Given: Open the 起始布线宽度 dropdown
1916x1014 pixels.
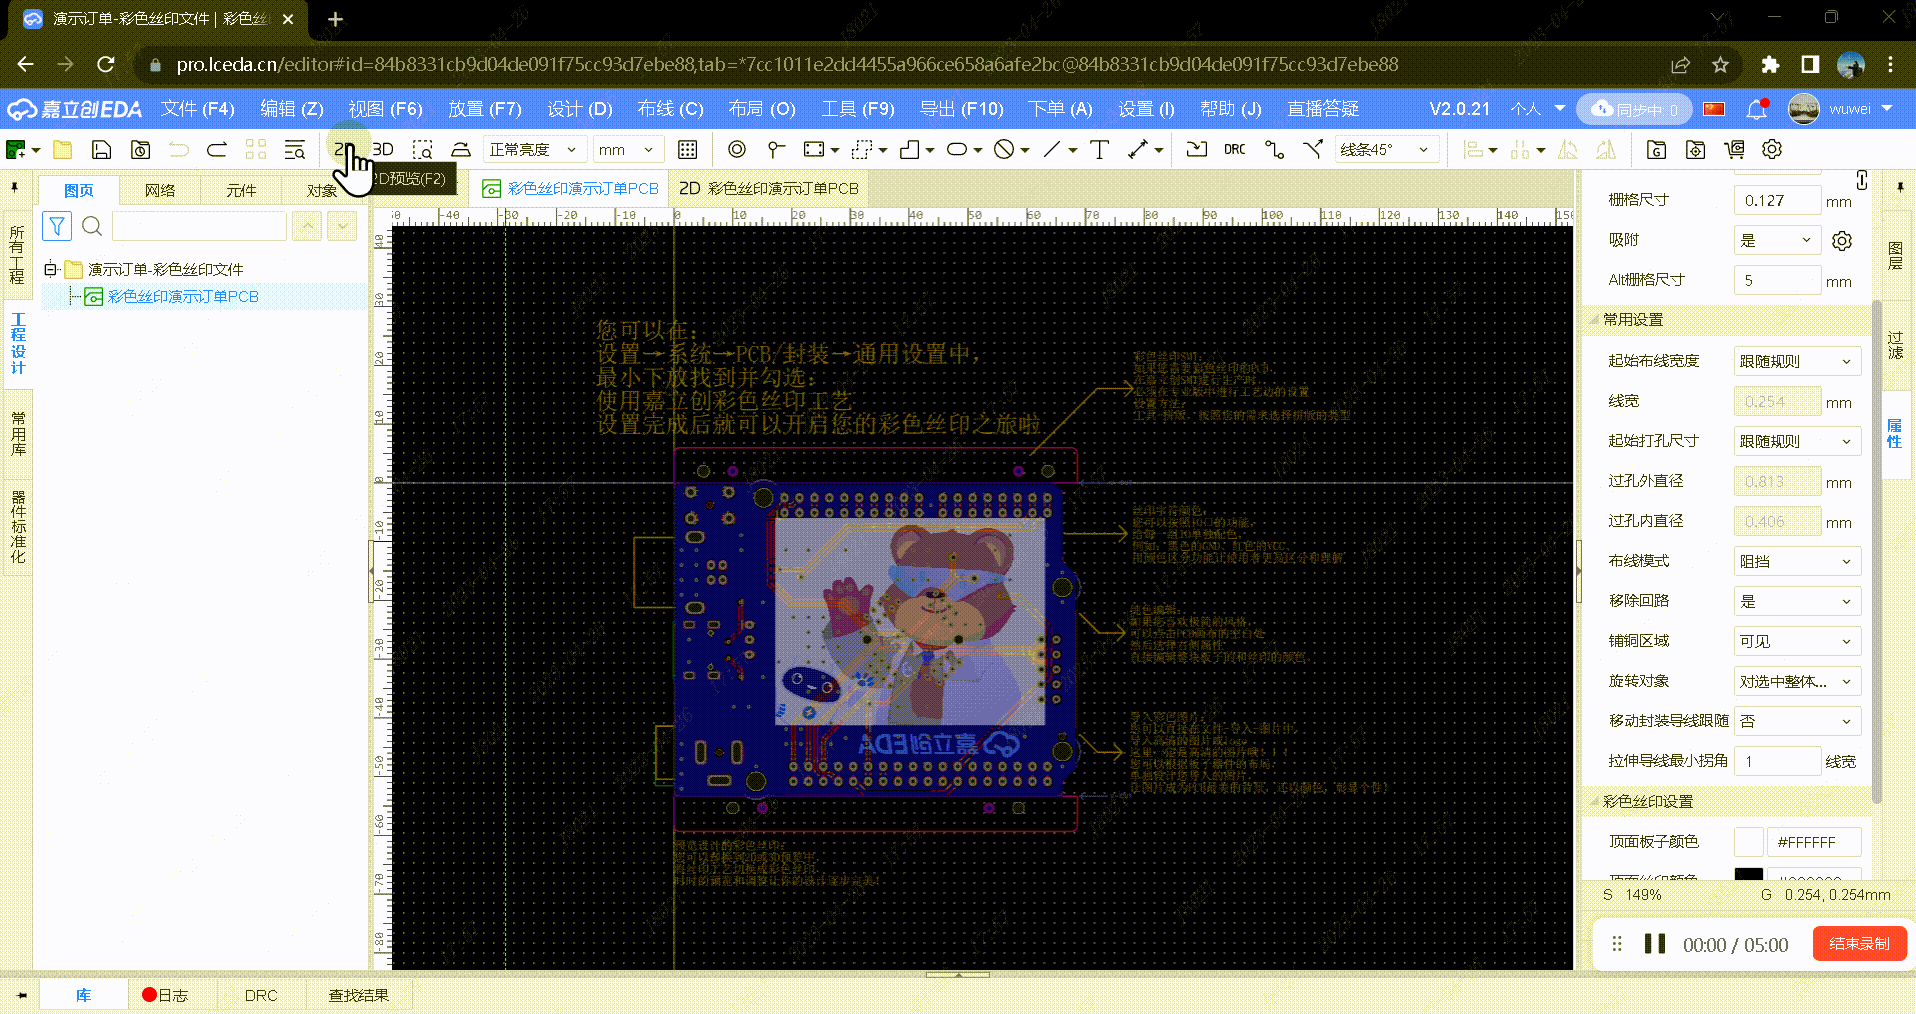Looking at the screenshot, I should (x=1797, y=361).
